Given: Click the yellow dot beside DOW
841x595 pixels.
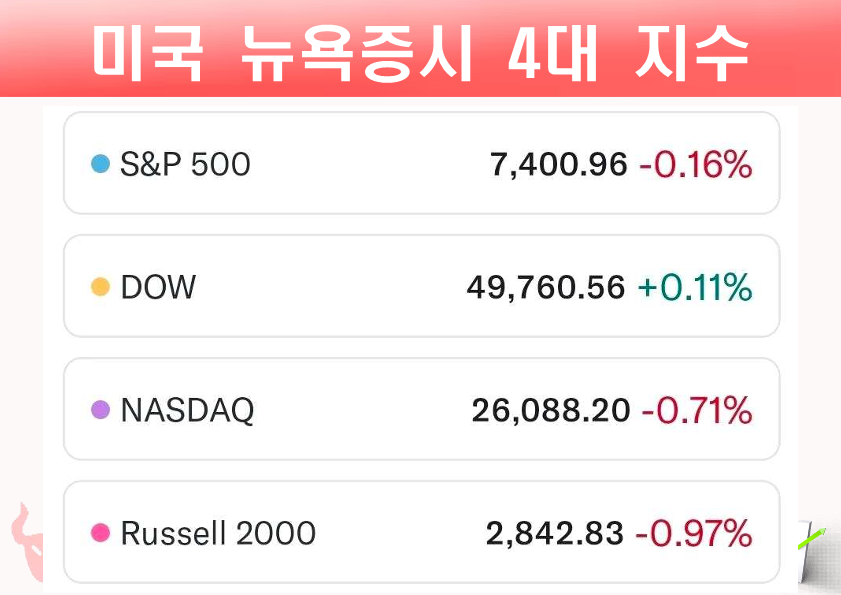Looking at the screenshot, I should click(100, 287).
